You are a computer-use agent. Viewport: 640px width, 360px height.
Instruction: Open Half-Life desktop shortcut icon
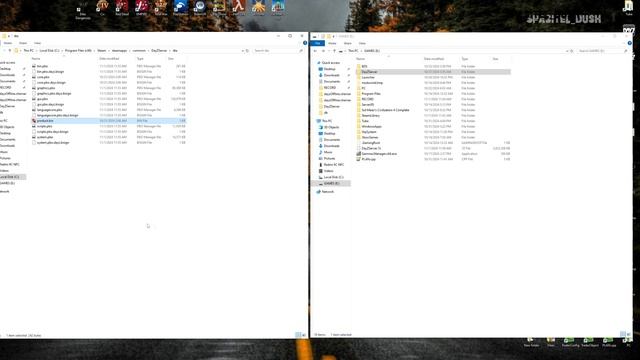239,7
